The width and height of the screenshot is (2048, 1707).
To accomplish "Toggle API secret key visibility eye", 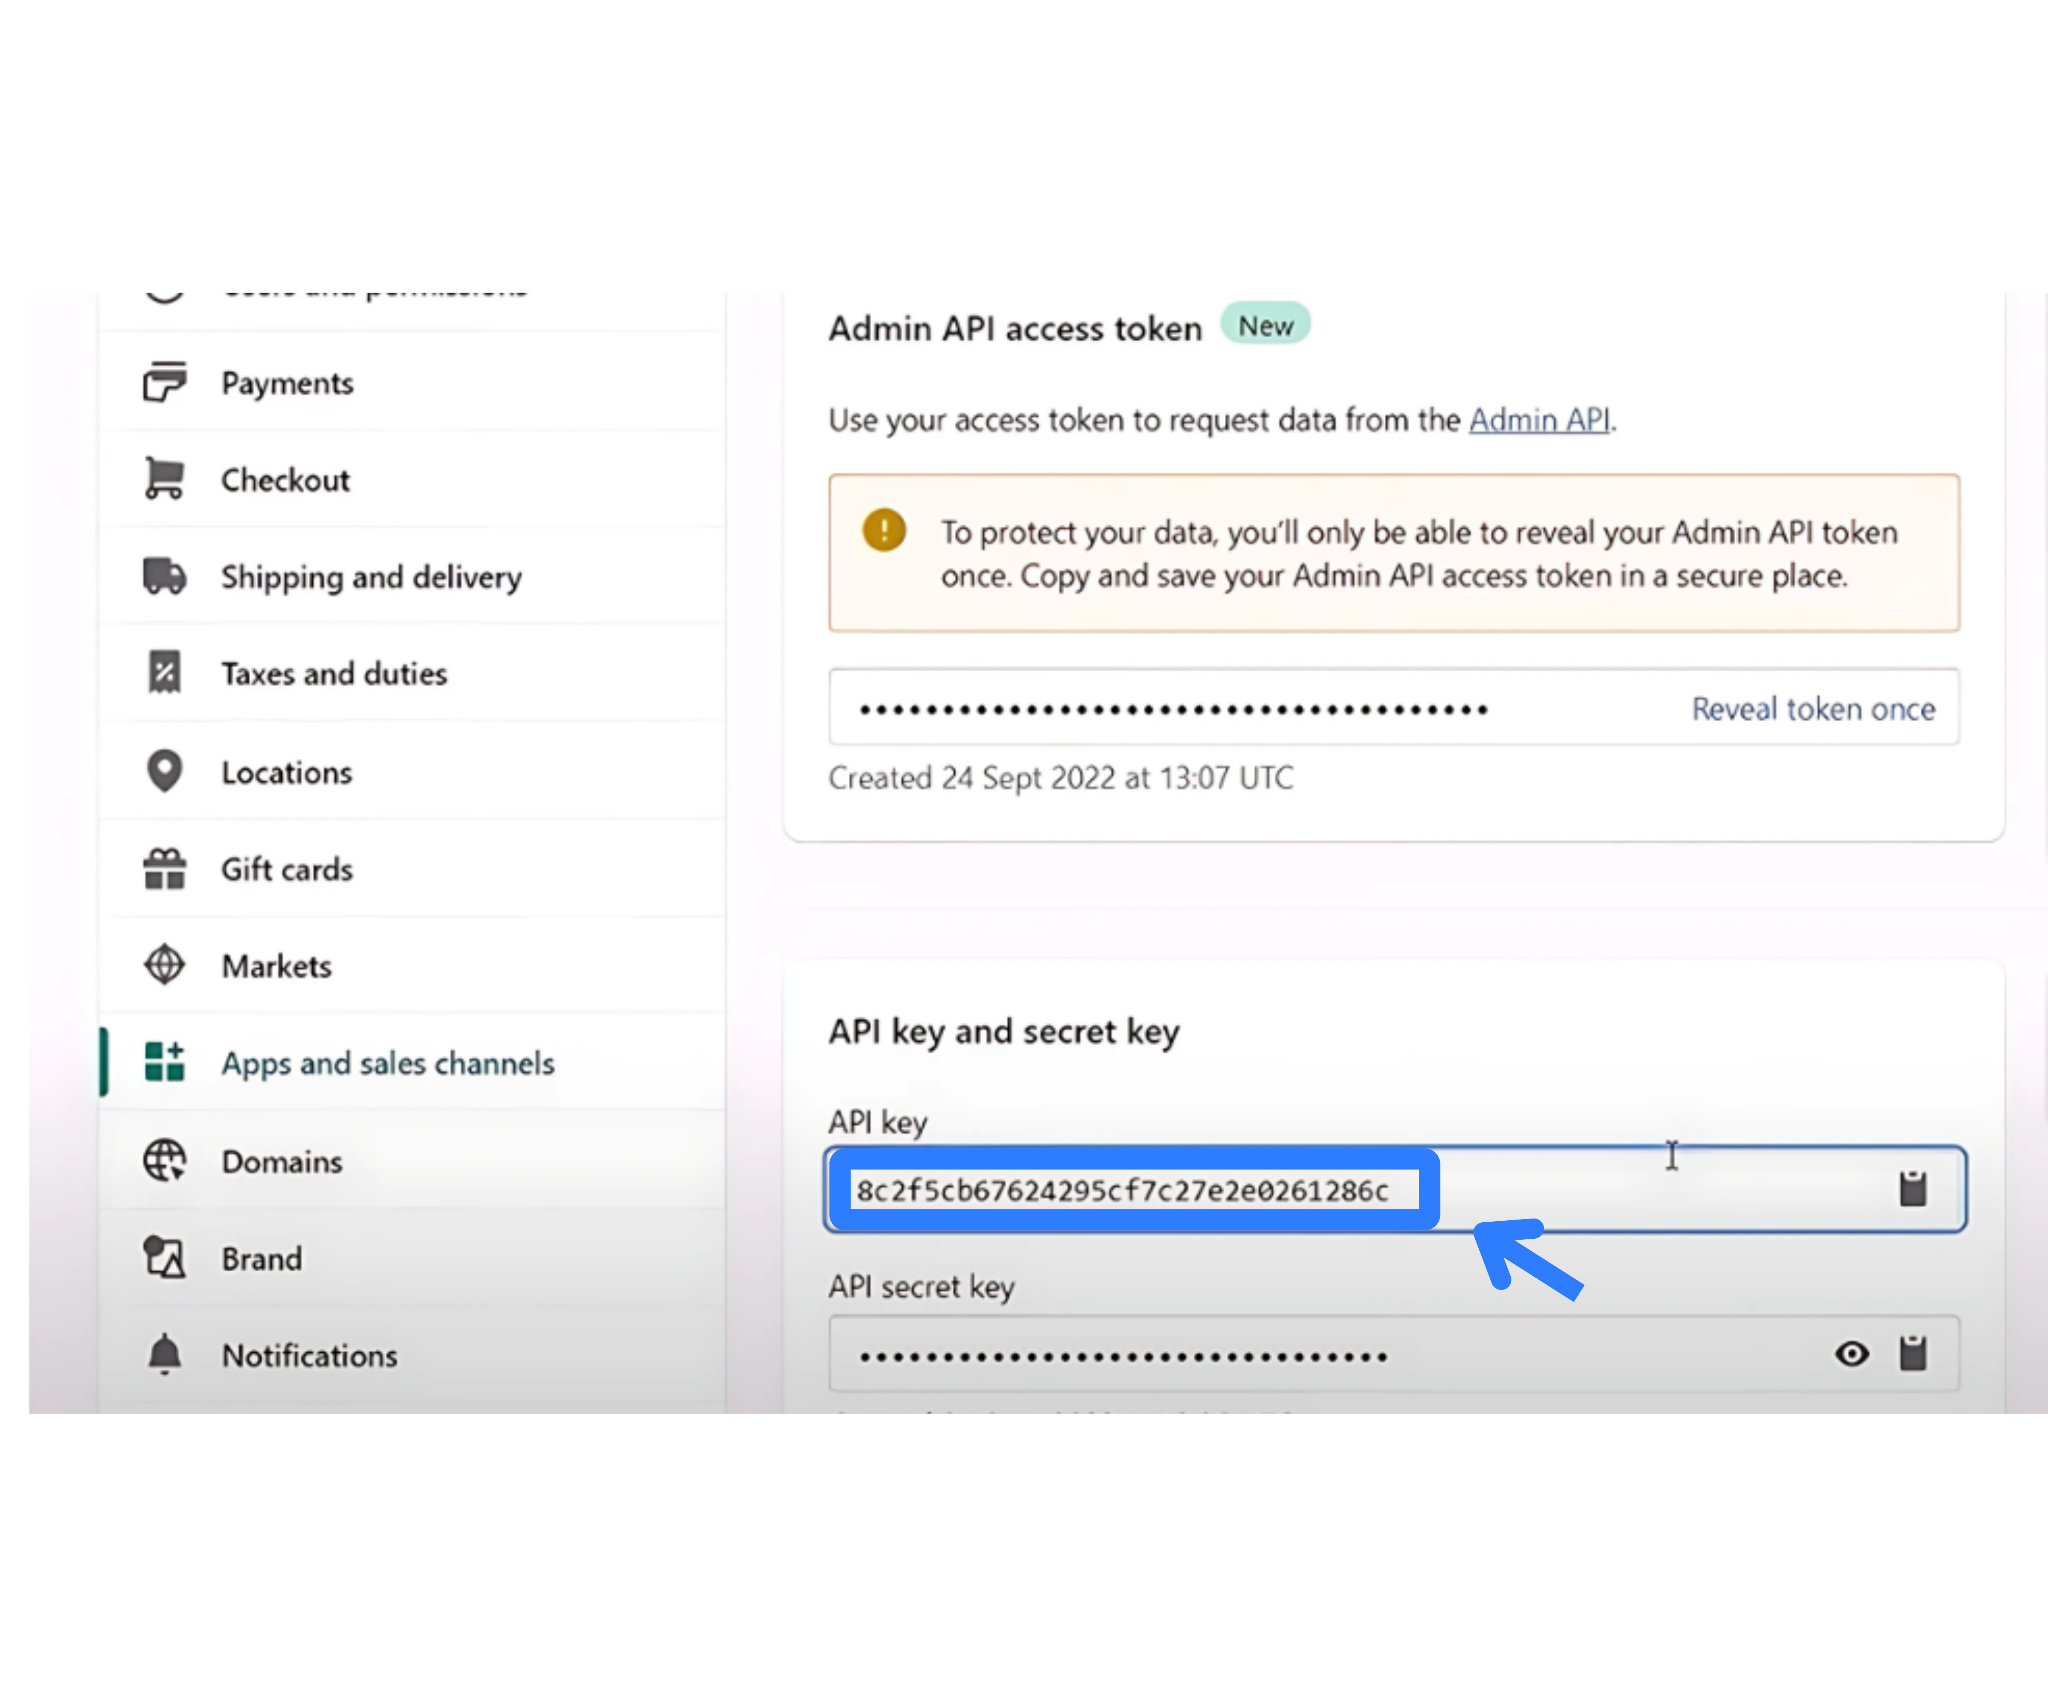I will tap(1851, 1354).
